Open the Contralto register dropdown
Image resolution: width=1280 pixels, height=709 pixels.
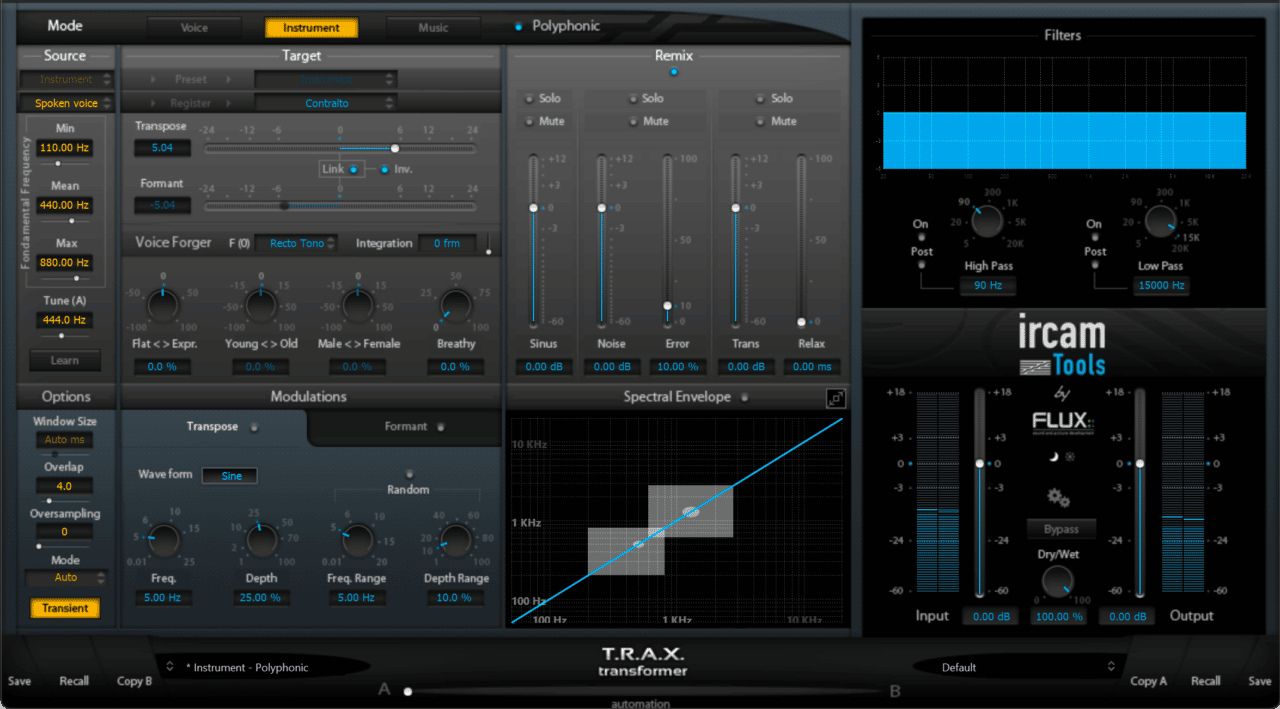[323, 102]
